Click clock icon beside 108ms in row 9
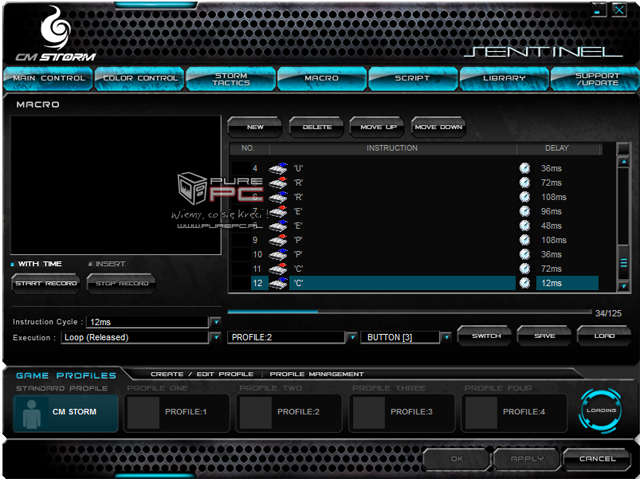Viewport: 640px width, 479px height. 524,240
